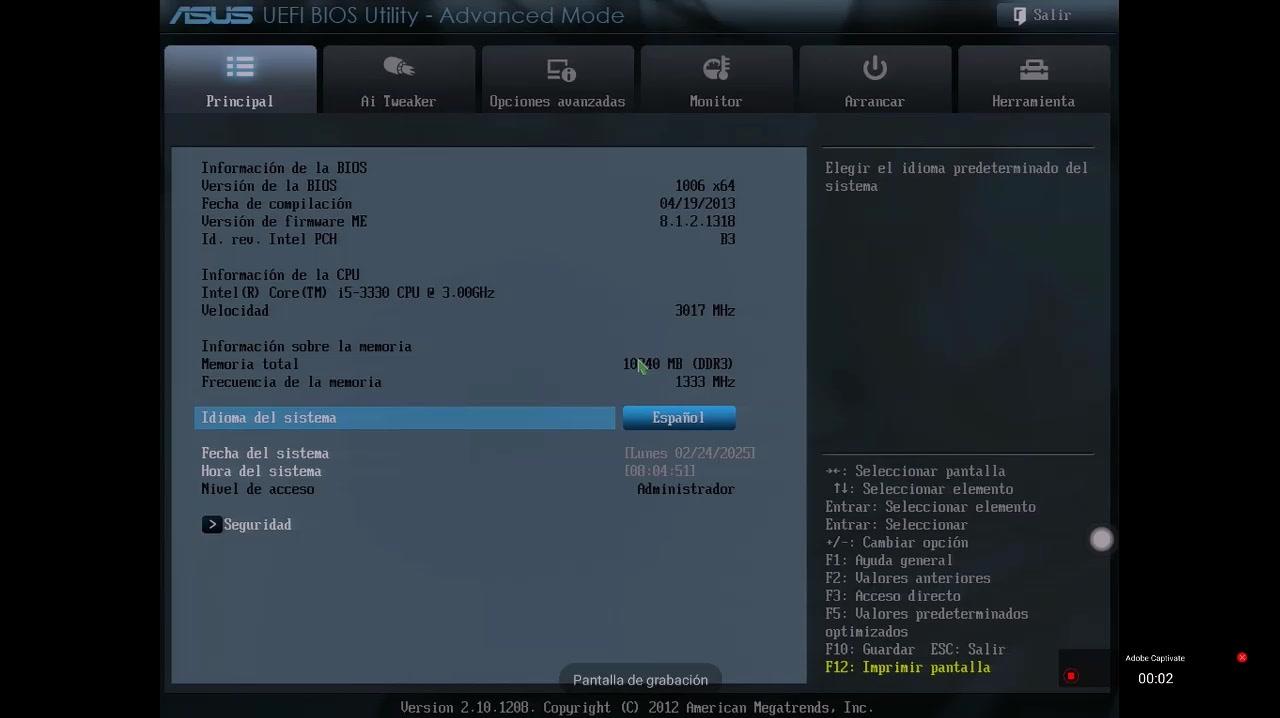The image size is (1280, 718).
Task: Select the Idioma del sistema row
Action: coord(405,418)
